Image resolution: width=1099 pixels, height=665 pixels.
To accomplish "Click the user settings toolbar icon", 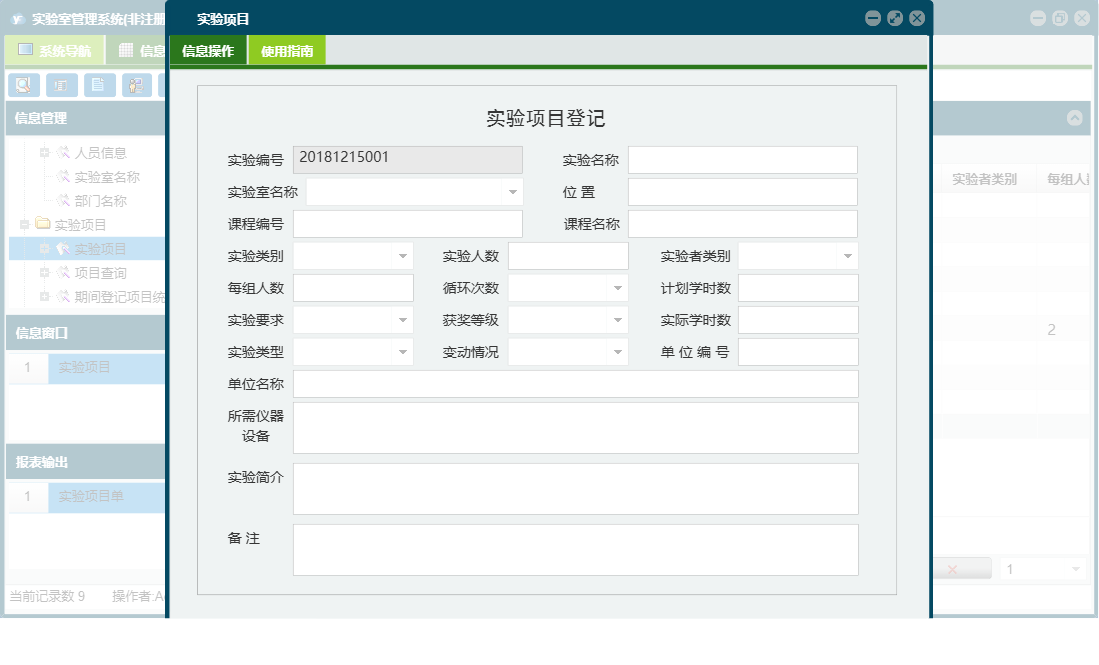I will pos(137,85).
